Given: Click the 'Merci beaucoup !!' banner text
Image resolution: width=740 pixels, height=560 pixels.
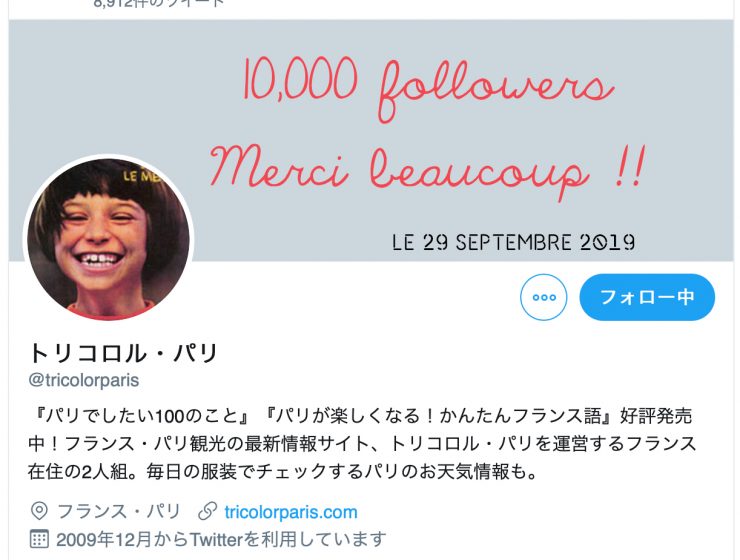Looking at the screenshot, I should pyautogui.click(x=428, y=172).
